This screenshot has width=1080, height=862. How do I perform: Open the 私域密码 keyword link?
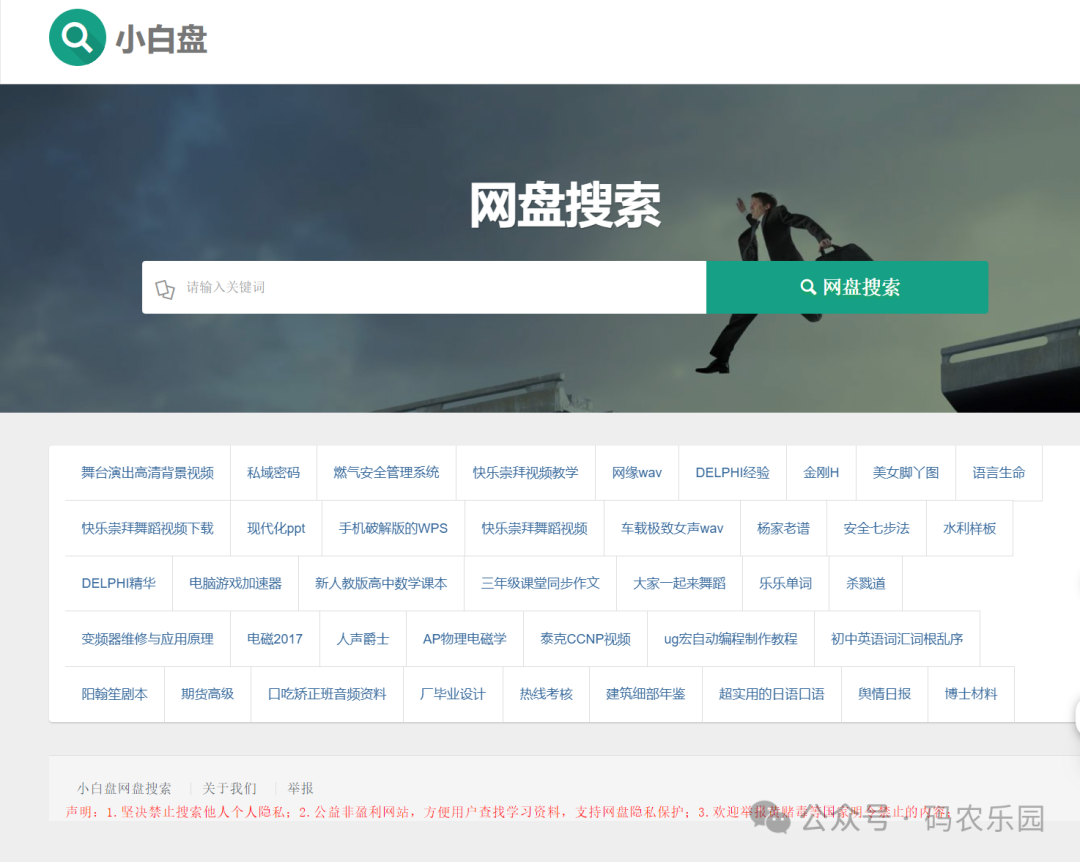(x=273, y=473)
